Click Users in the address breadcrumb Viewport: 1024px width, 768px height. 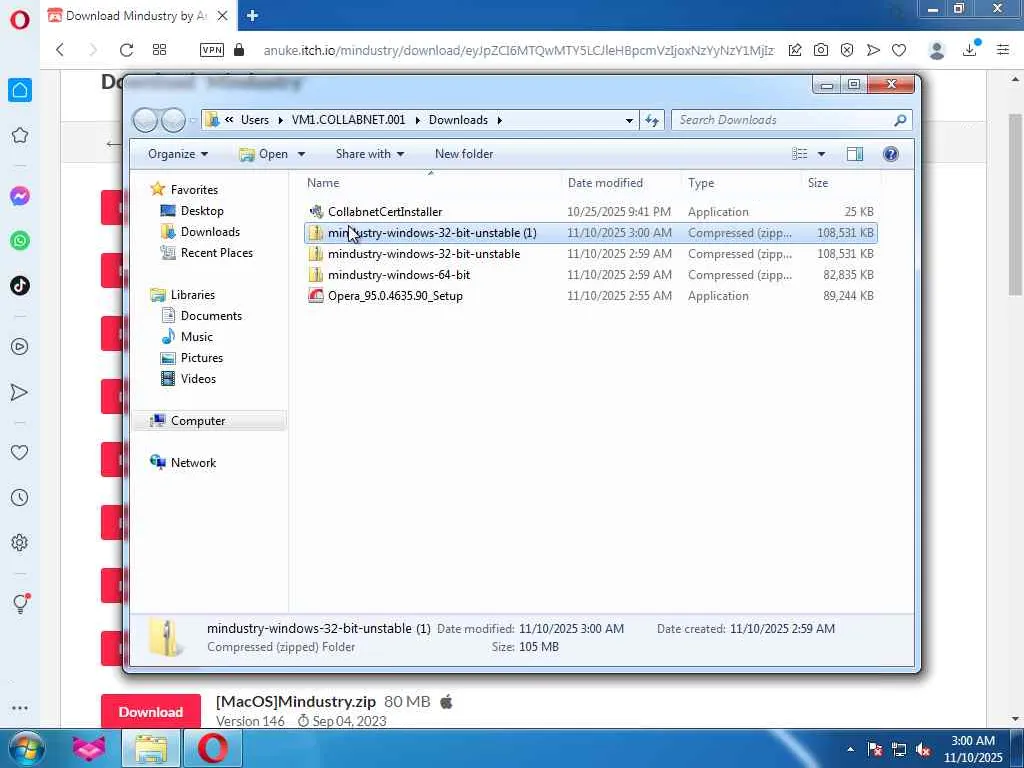tap(255, 120)
